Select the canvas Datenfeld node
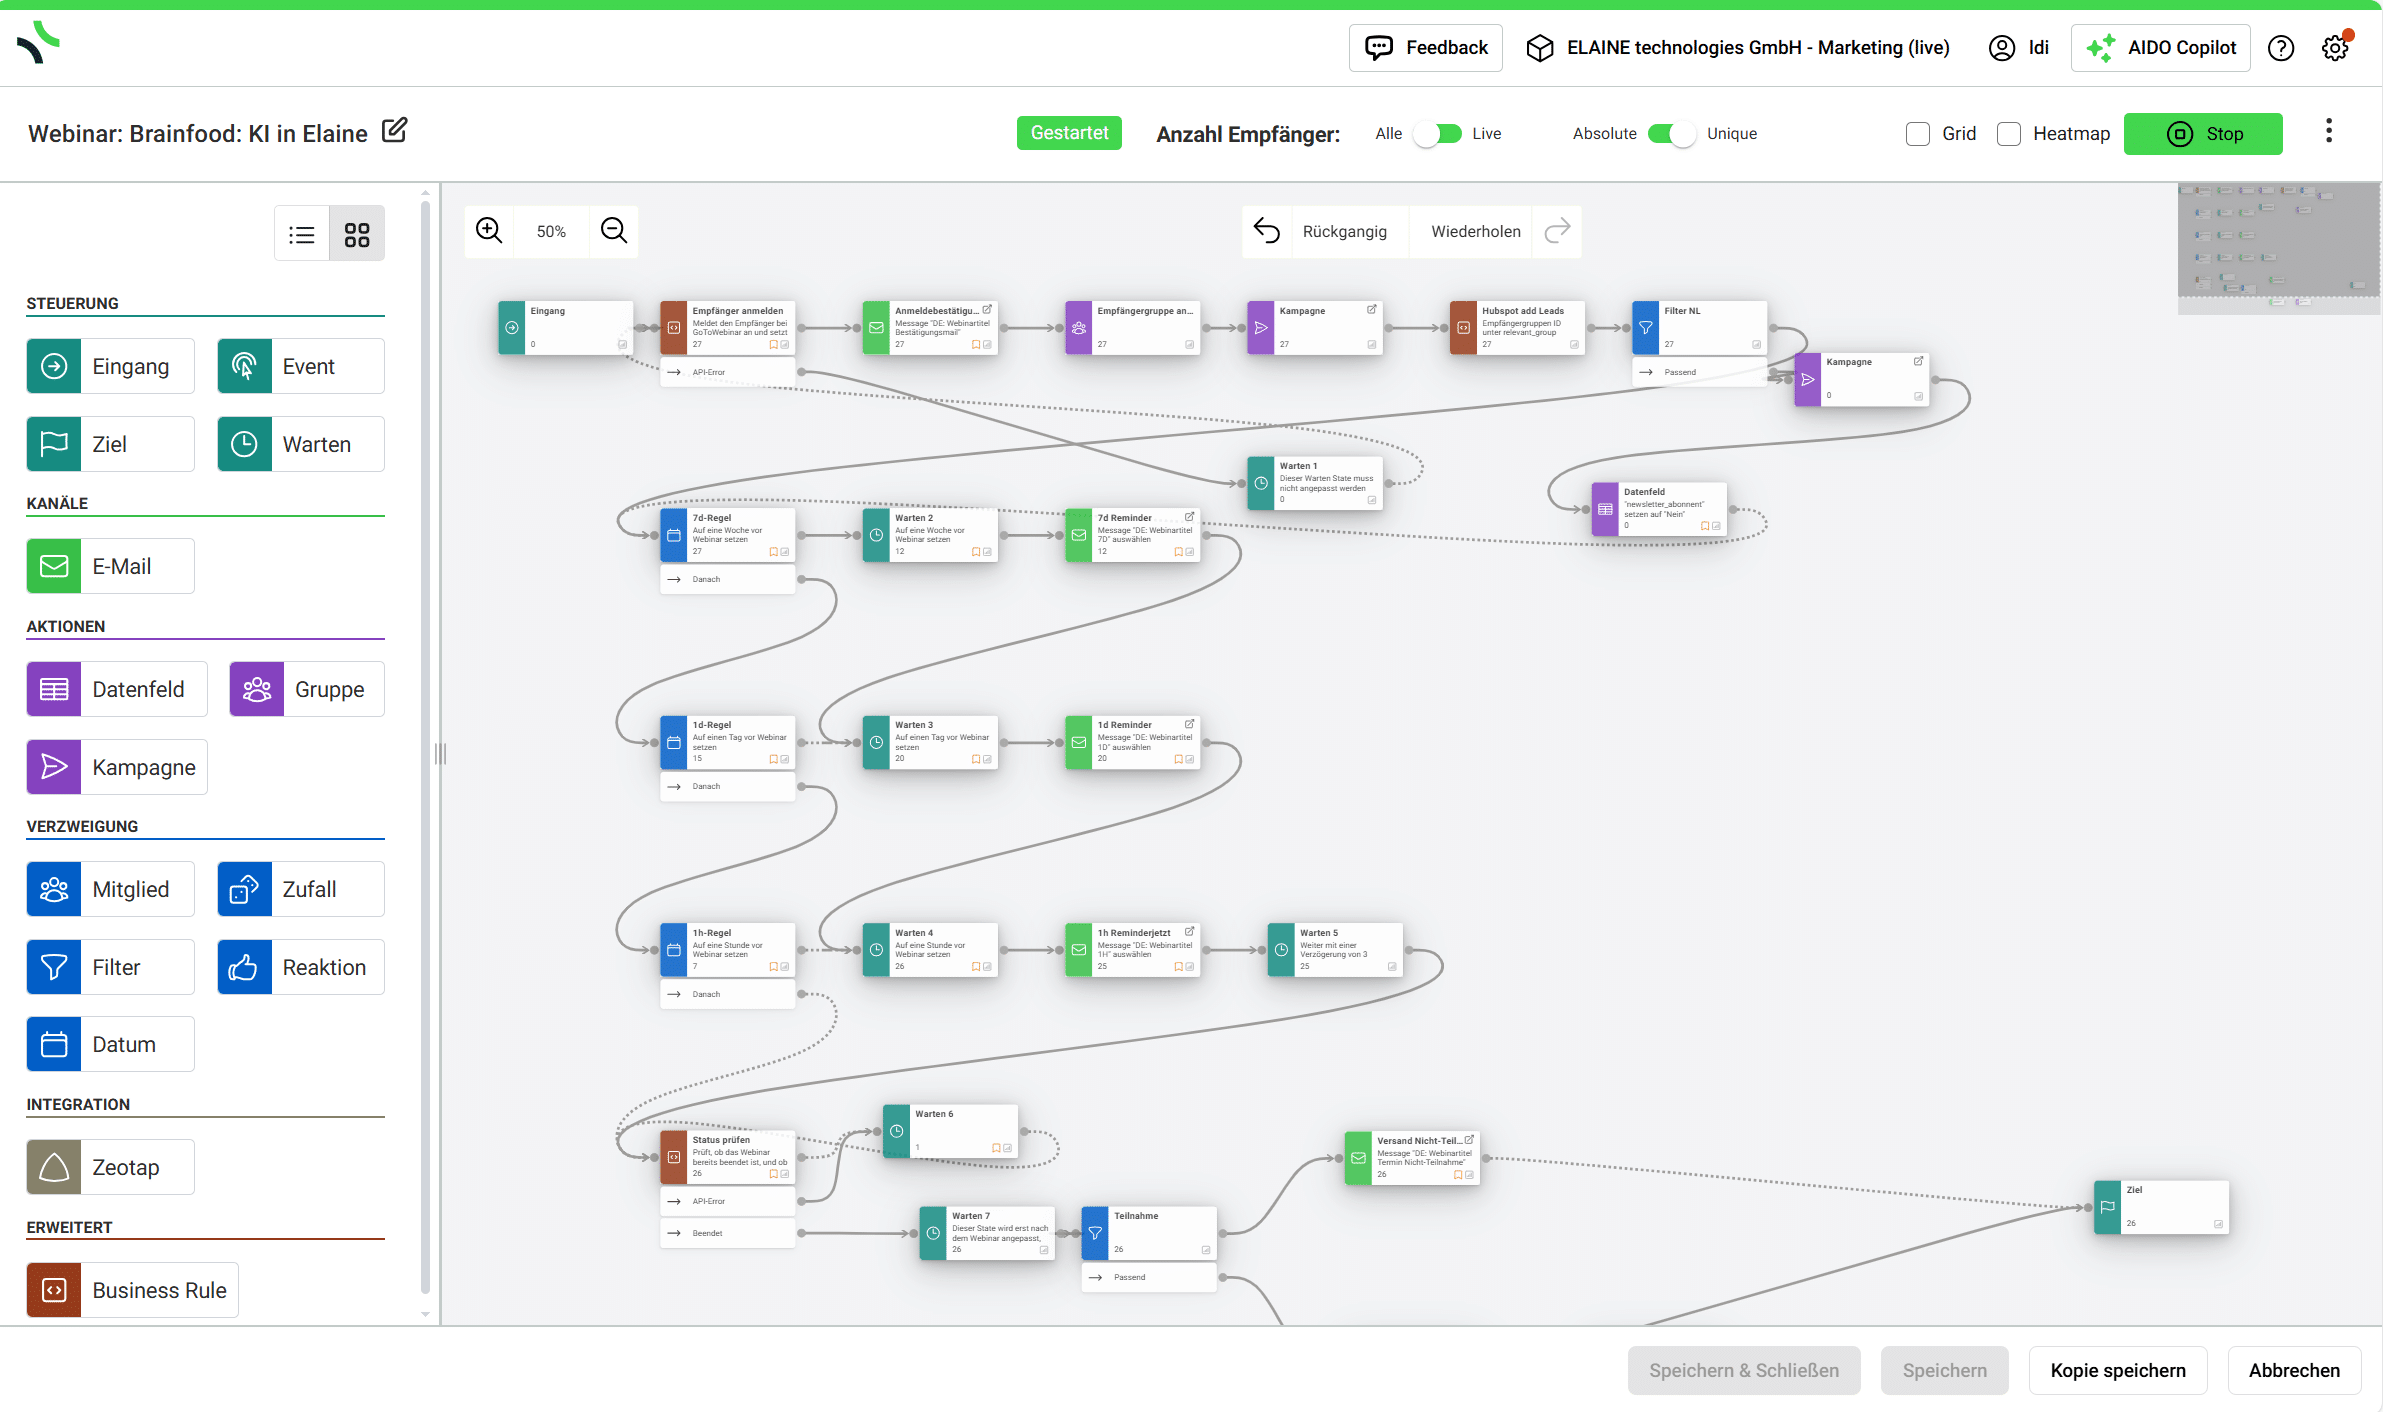The image size is (2383, 1412). 1660,509
